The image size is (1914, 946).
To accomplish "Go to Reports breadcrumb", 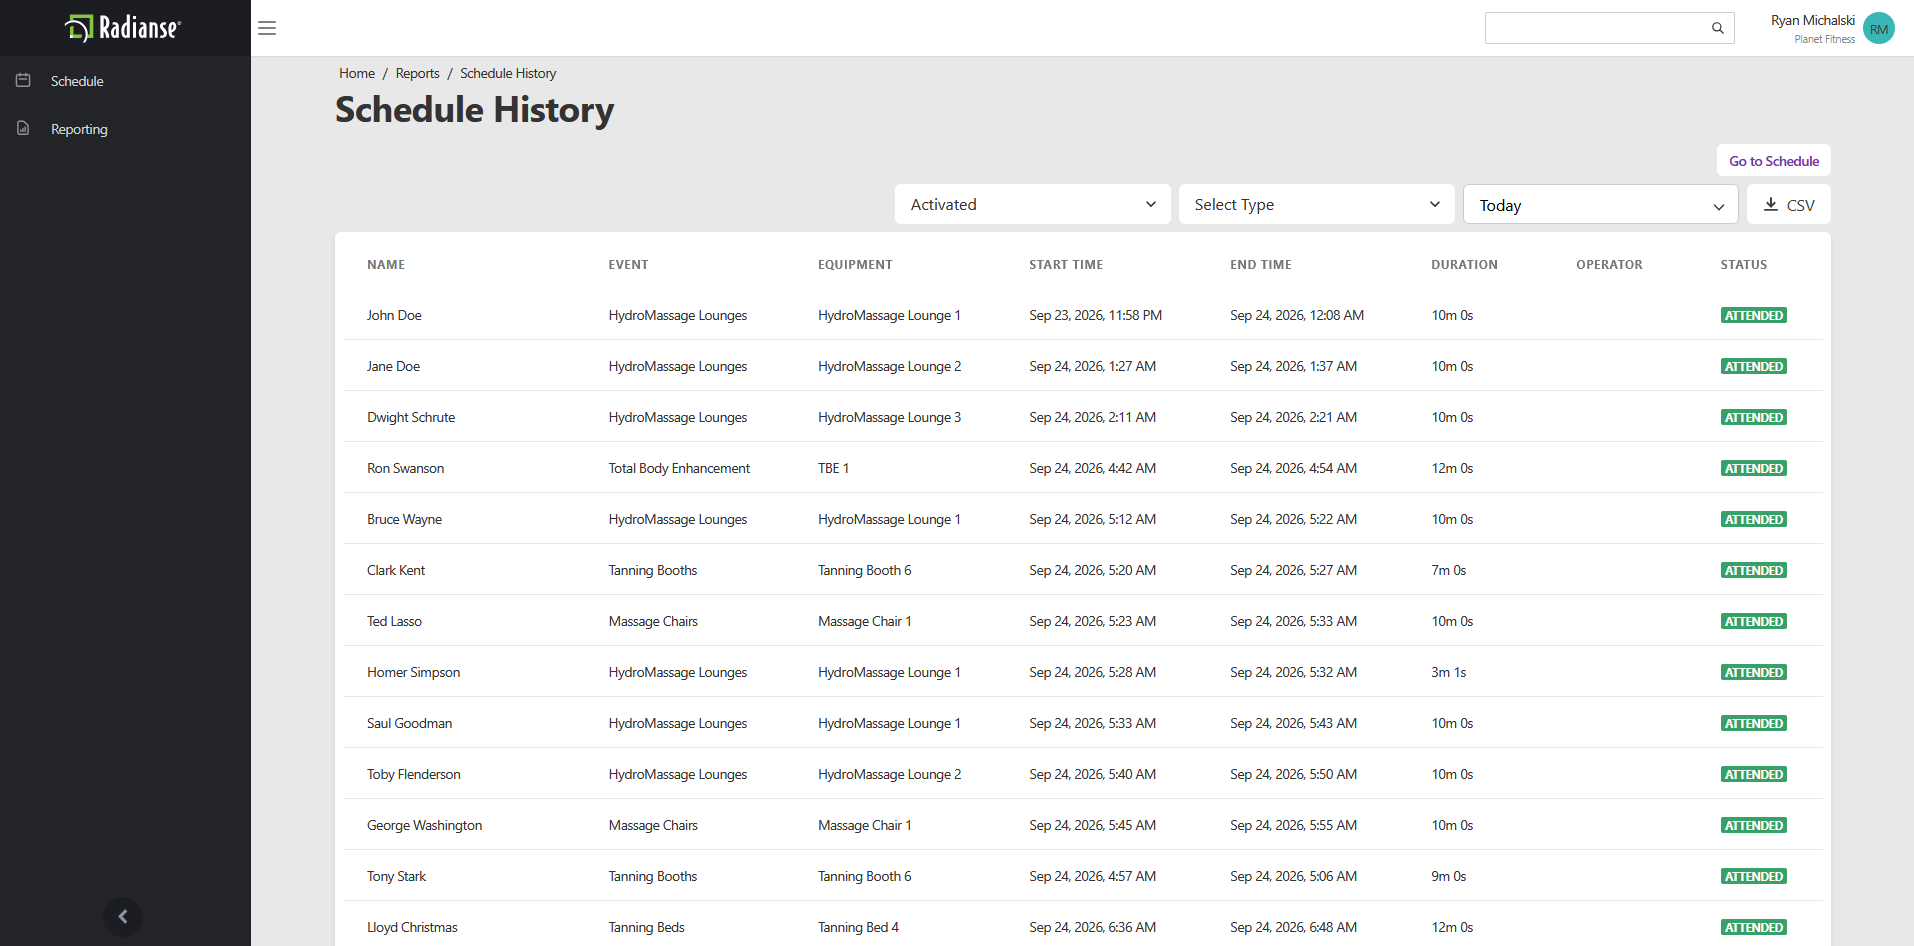I will point(417,73).
